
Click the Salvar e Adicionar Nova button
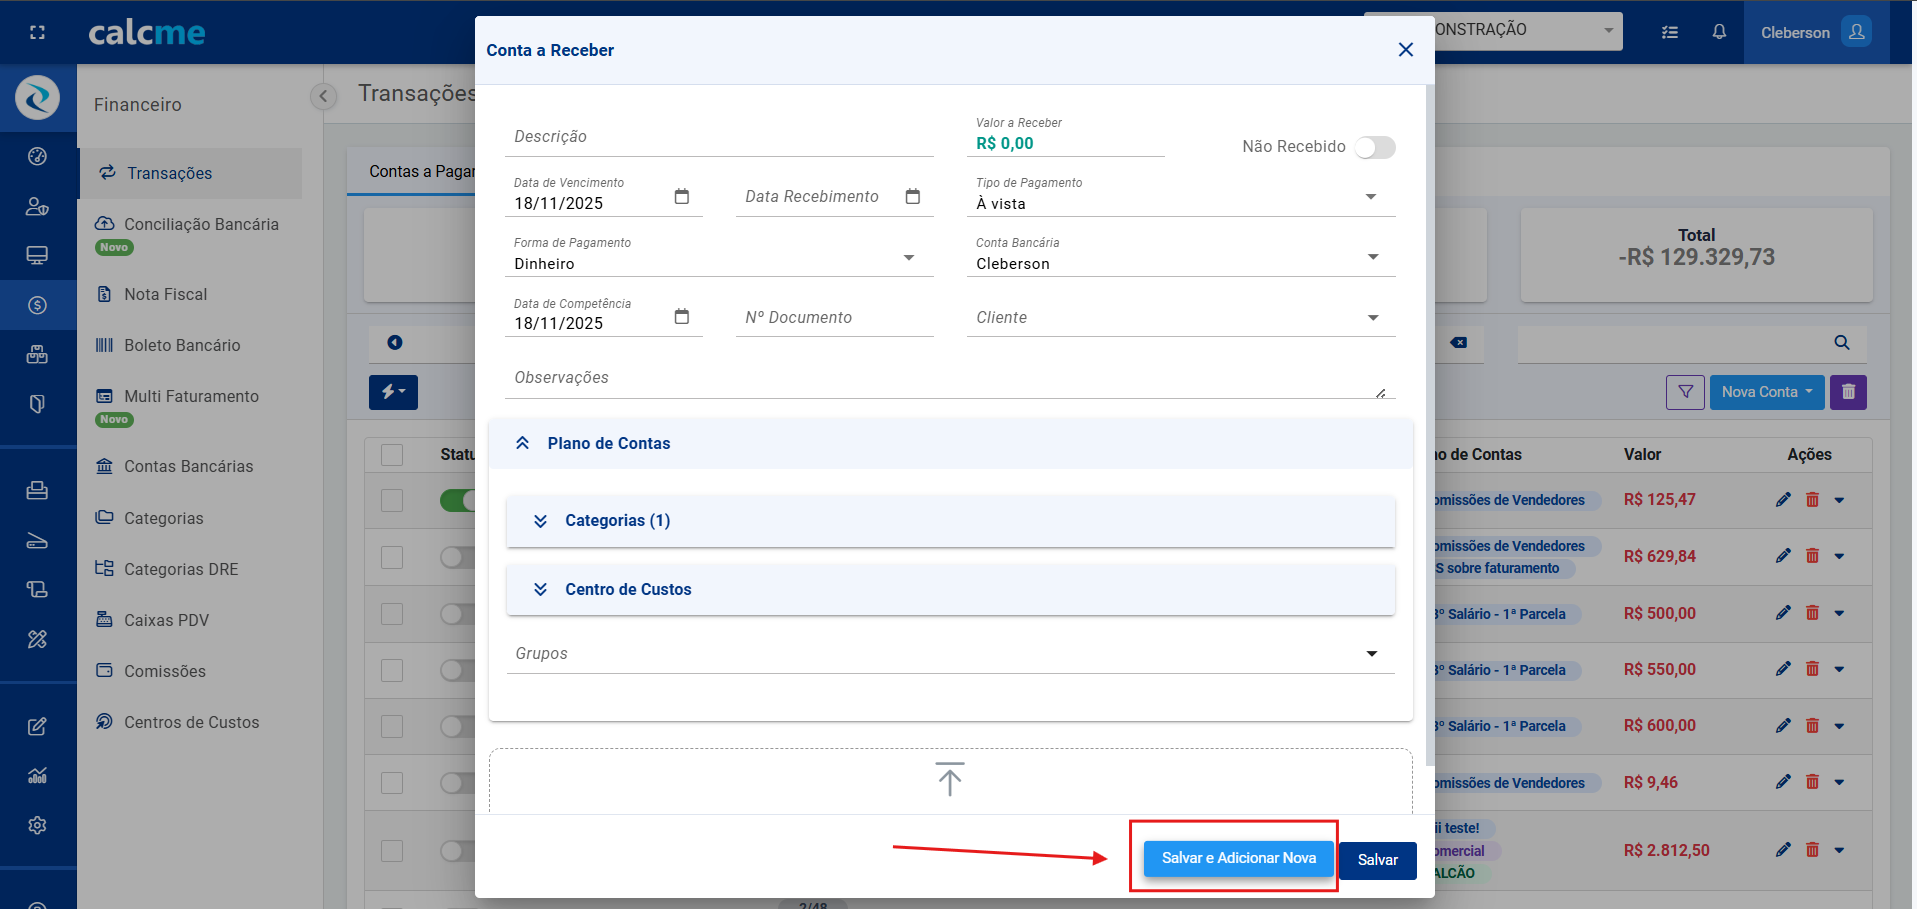[x=1238, y=858]
